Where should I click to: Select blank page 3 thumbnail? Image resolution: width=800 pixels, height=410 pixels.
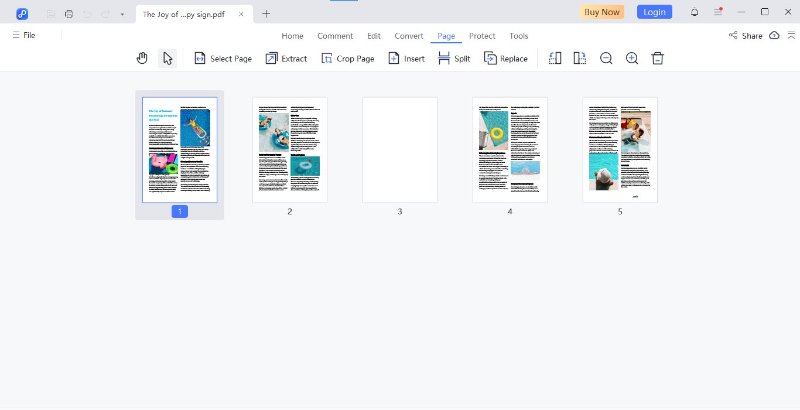[400, 150]
